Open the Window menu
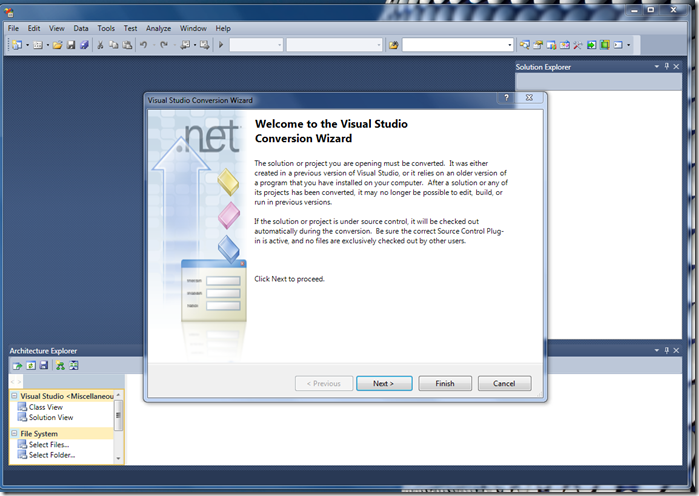Viewport: 699px width, 496px height. coord(193,28)
